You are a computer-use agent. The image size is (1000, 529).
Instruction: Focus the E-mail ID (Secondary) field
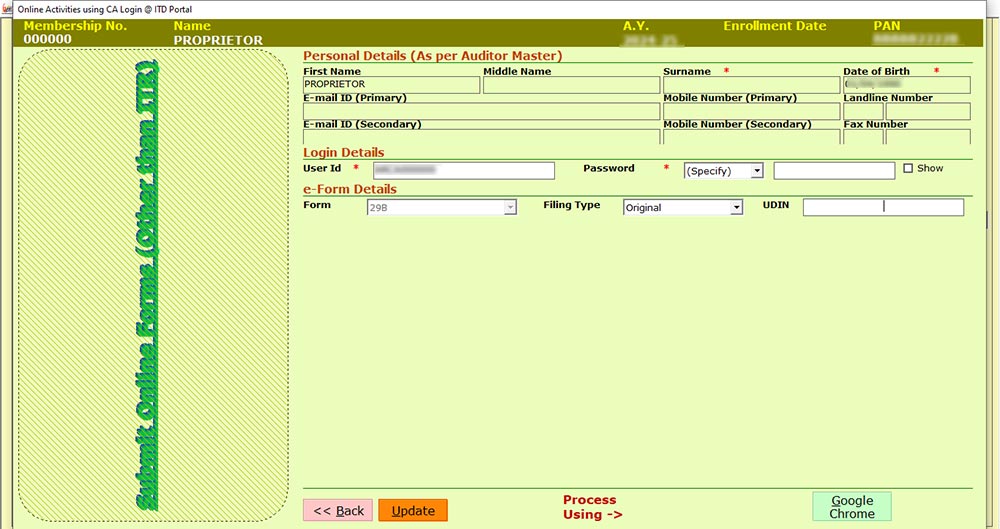pyautogui.click(x=481, y=137)
